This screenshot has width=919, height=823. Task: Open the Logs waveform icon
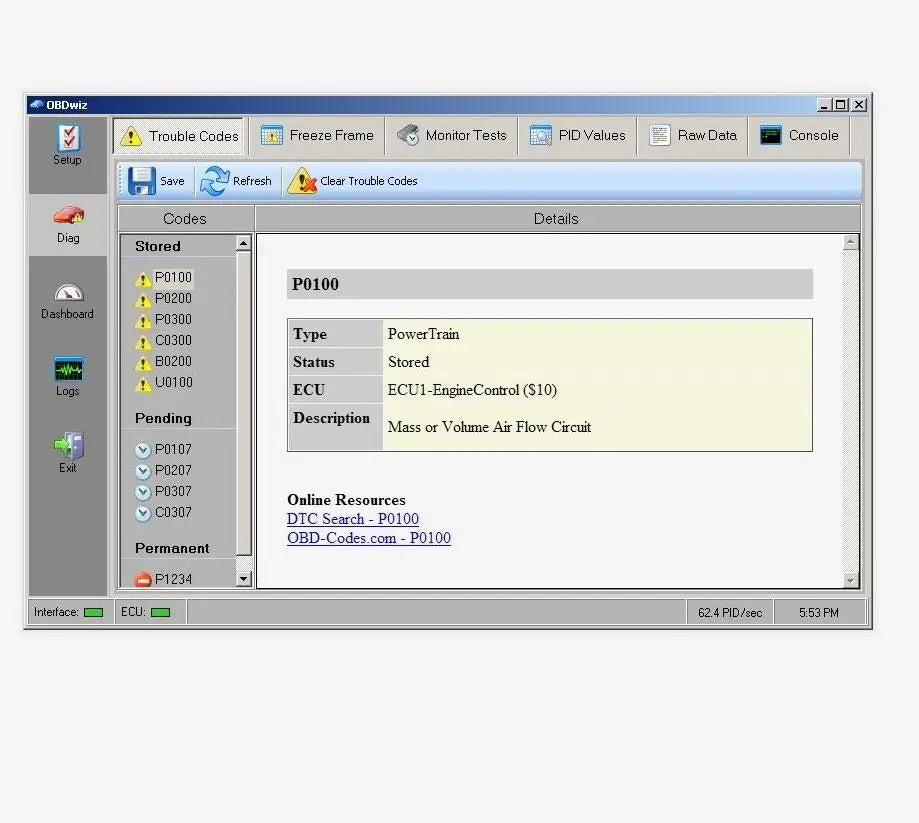pyautogui.click(x=69, y=369)
